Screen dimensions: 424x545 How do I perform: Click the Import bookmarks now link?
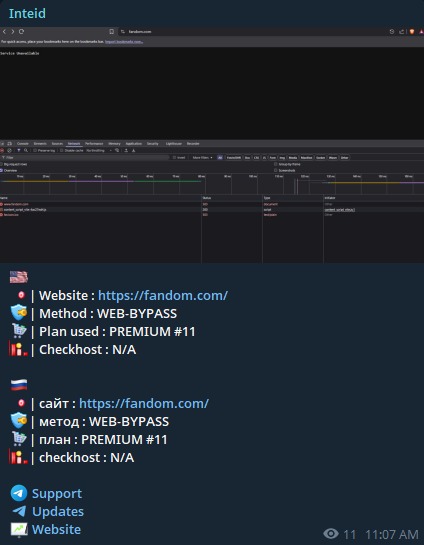pos(124,42)
